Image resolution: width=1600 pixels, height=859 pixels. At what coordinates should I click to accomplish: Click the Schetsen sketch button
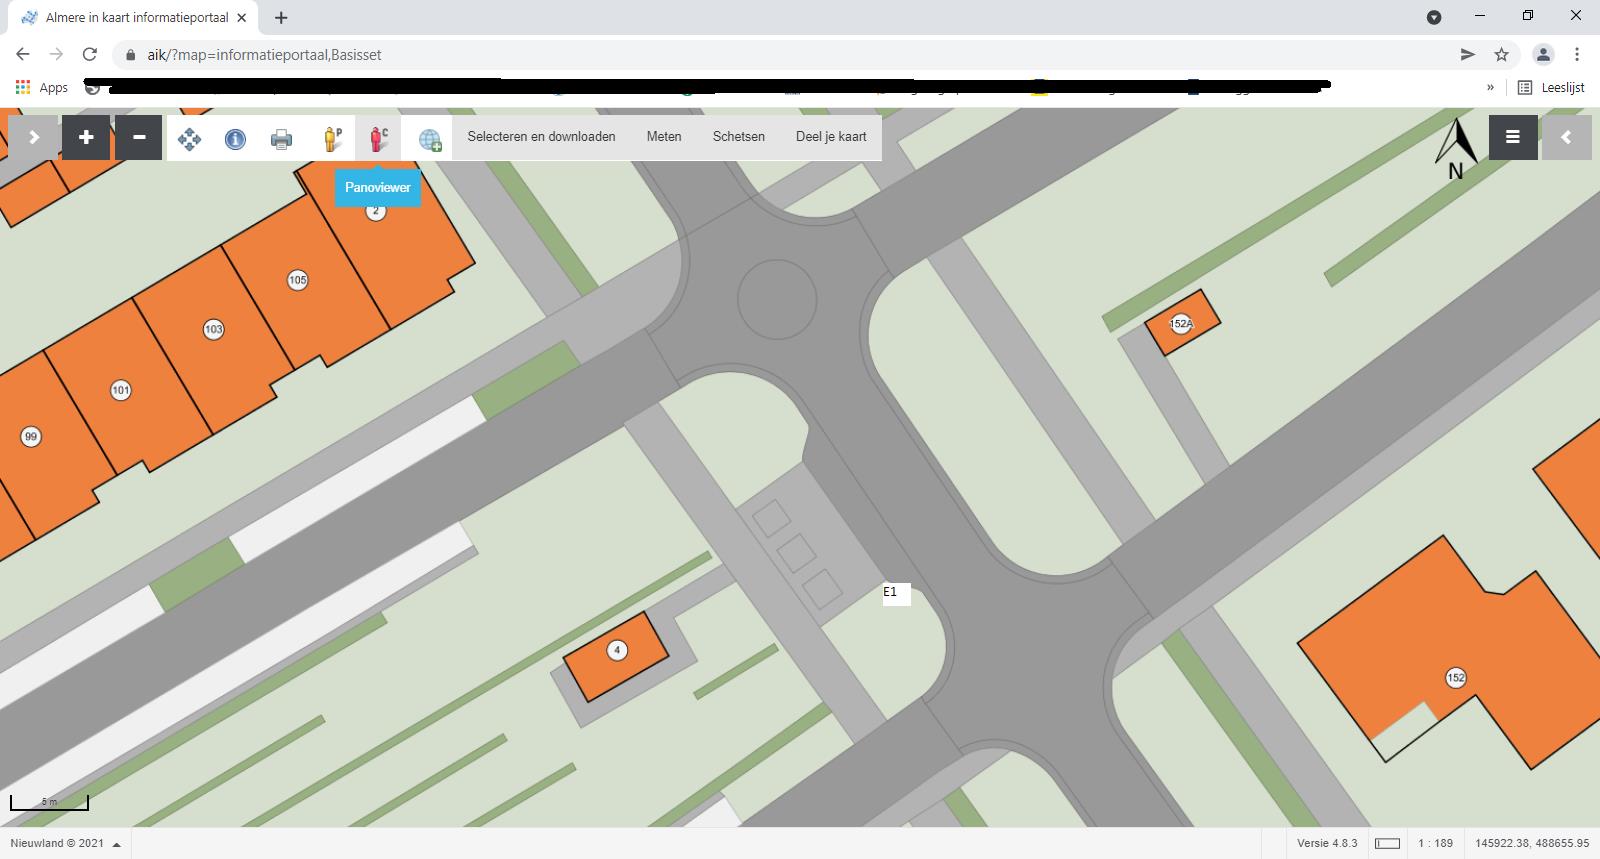(738, 137)
